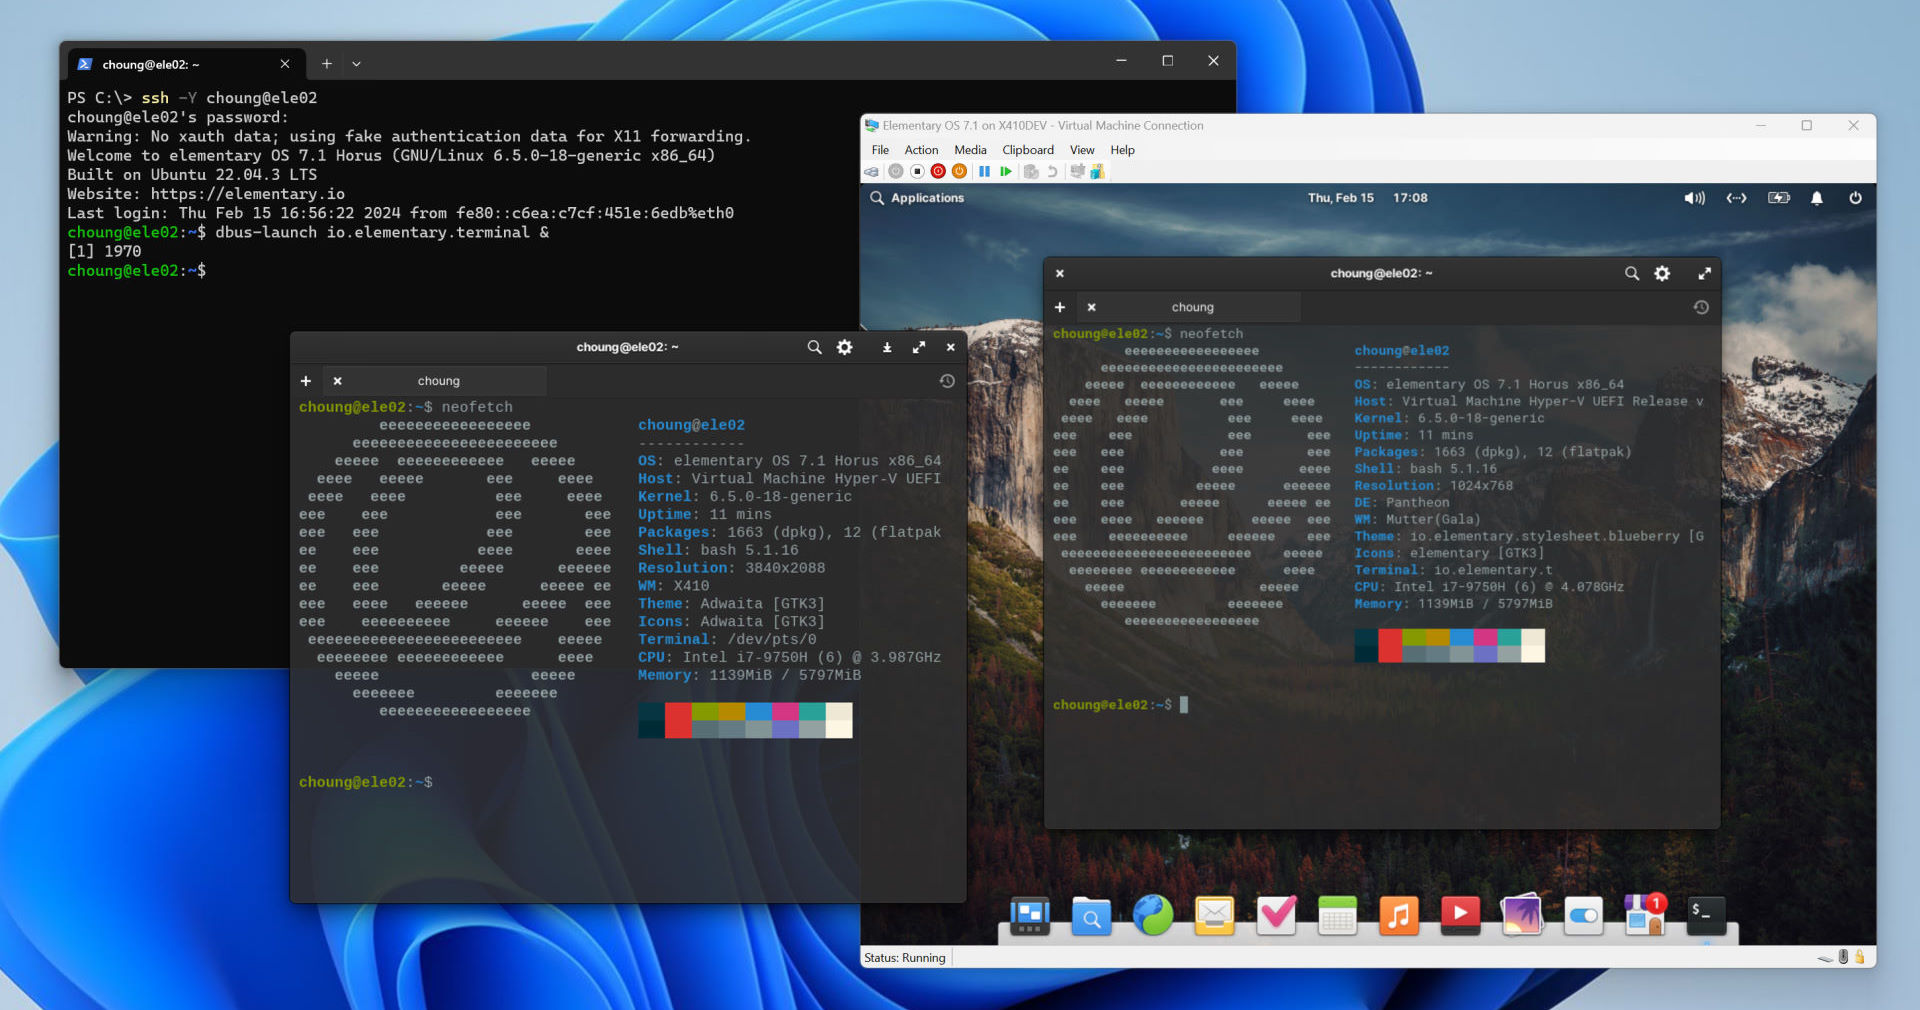Image resolution: width=1920 pixels, height=1010 pixels.
Task: Click the plus button in Windows Terminal tab bar
Action: (x=326, y=64)
